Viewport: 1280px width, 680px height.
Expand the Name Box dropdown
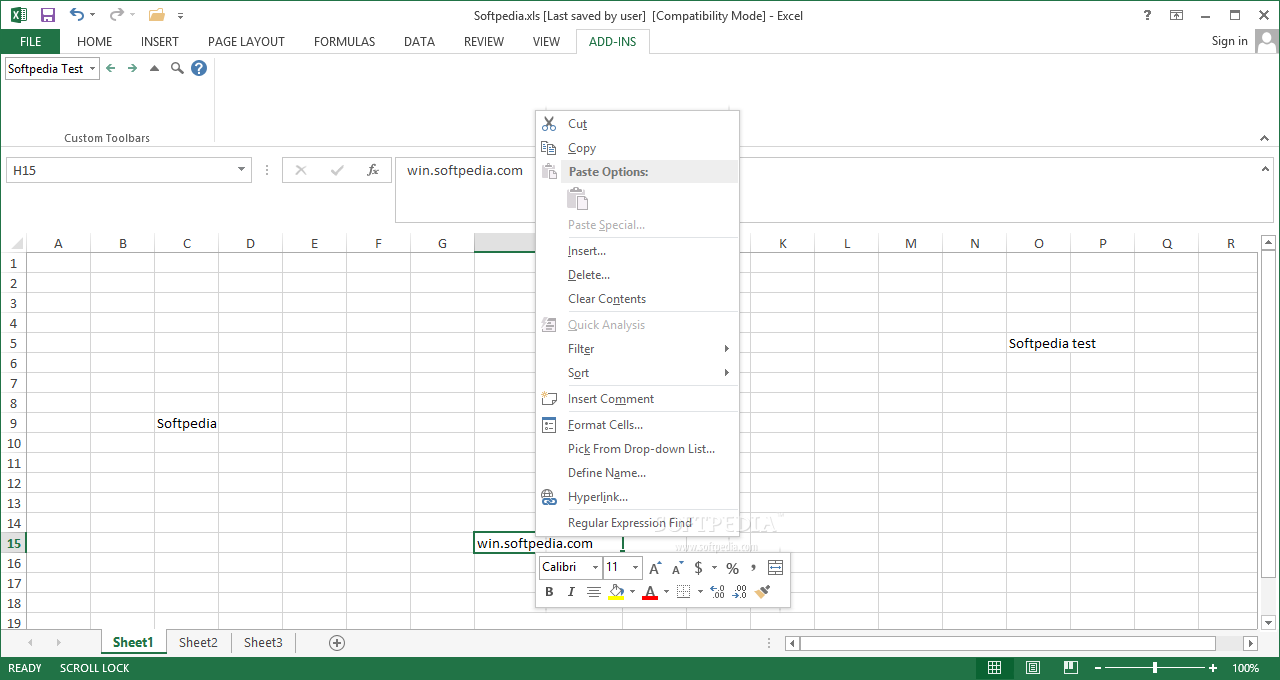pyautogui.click(x=241, y=170)
